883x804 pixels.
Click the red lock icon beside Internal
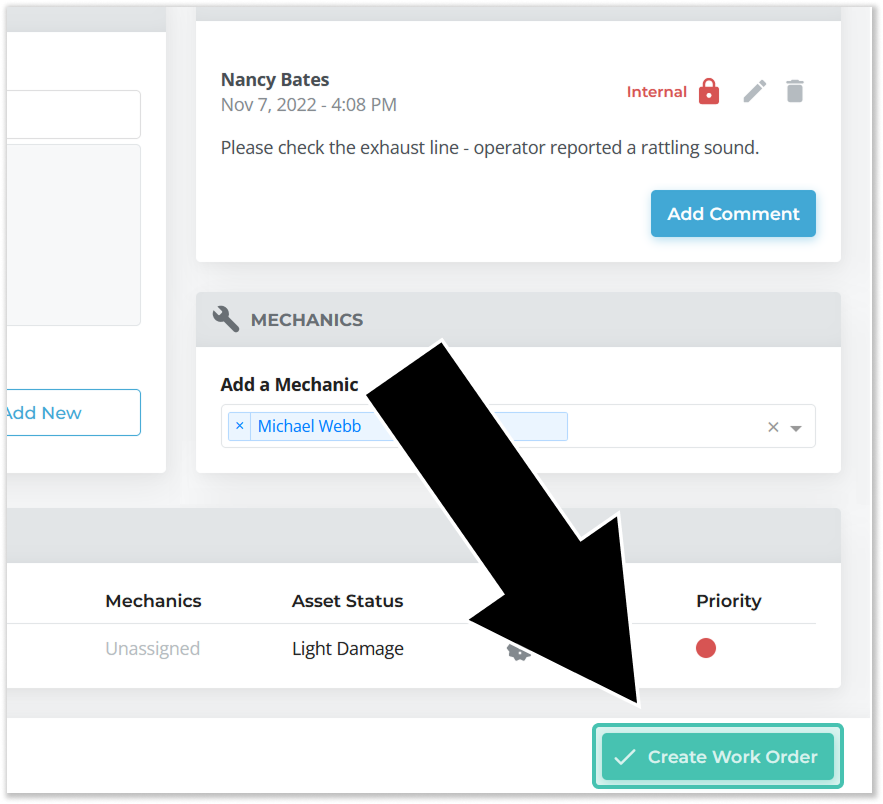coord(709,91)
